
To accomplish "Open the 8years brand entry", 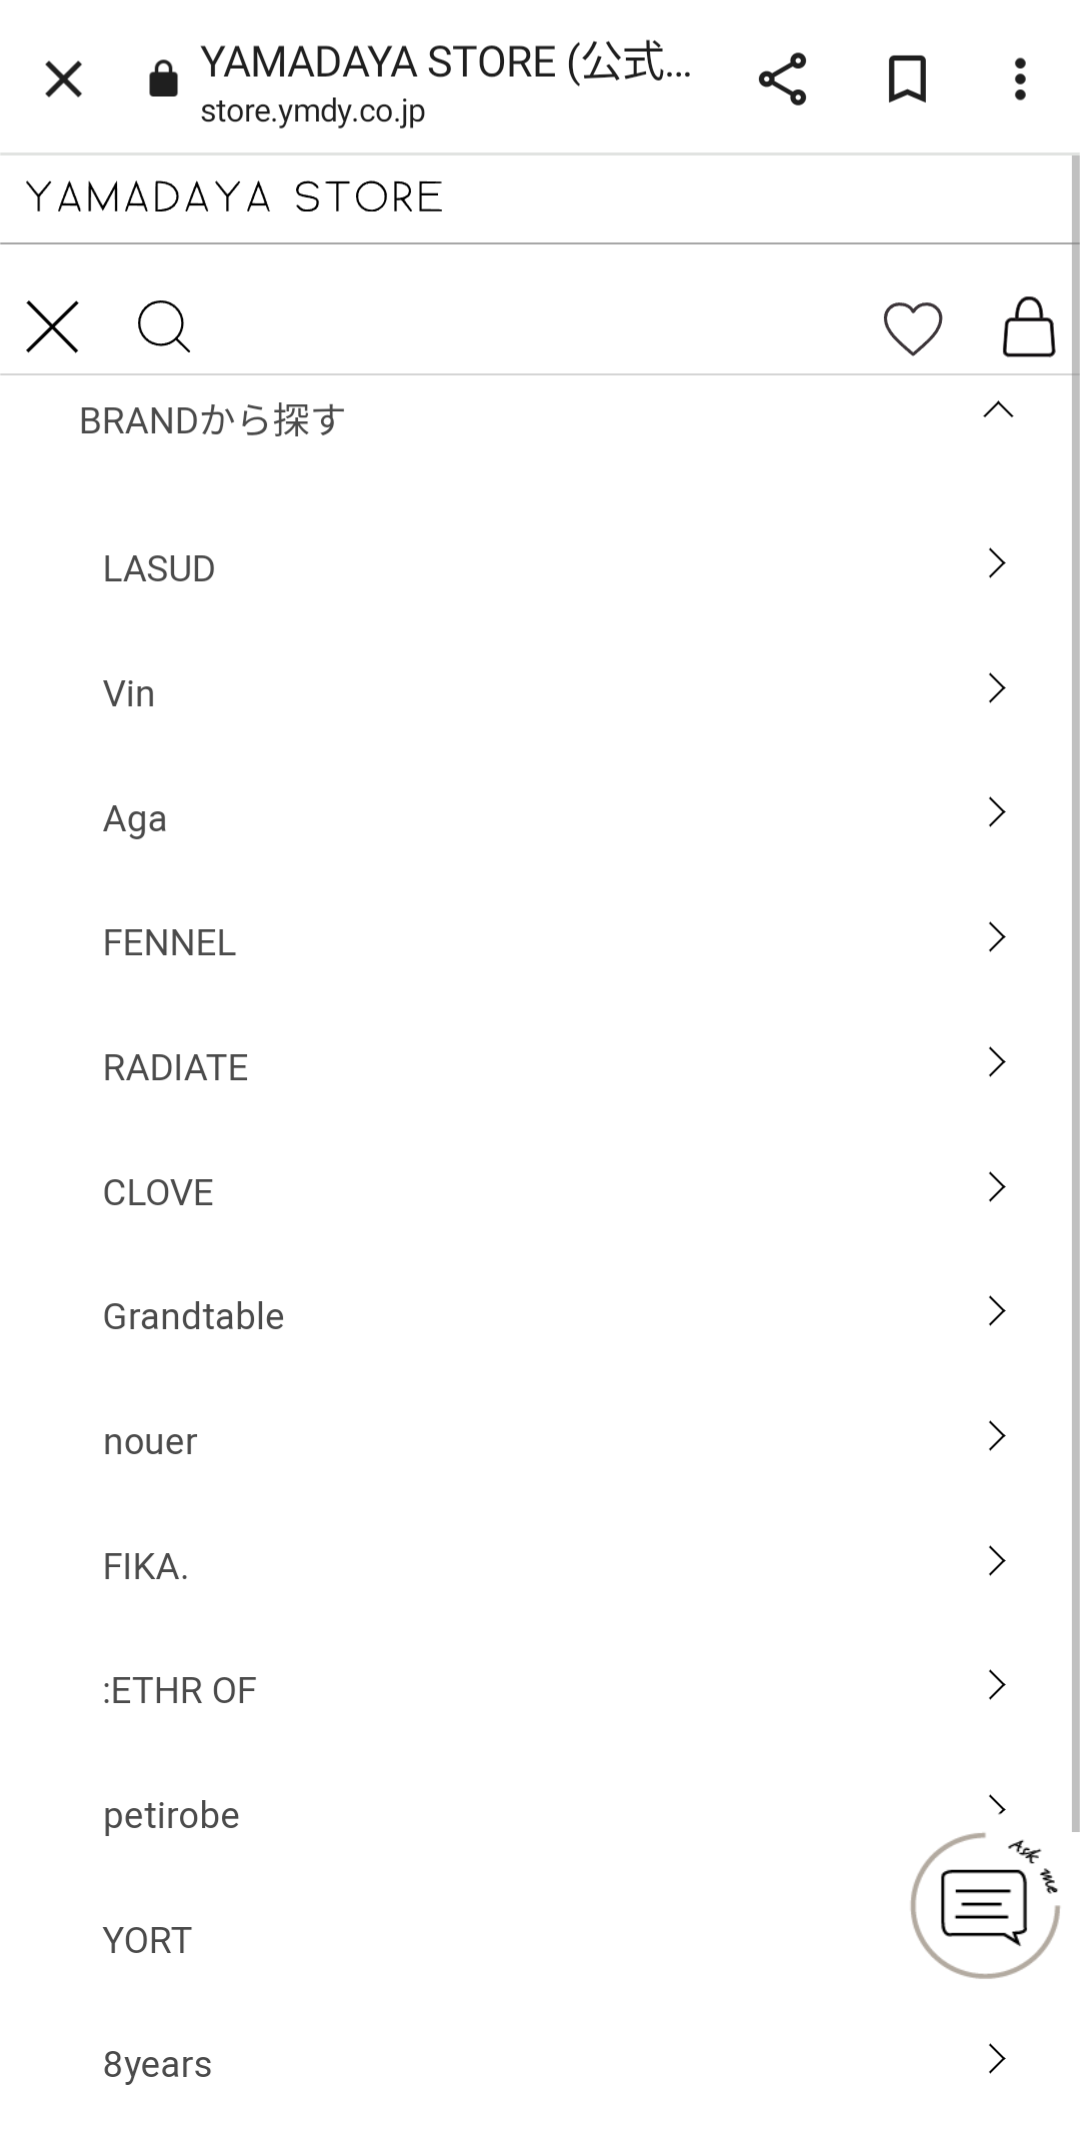I will click(540, 2064).
